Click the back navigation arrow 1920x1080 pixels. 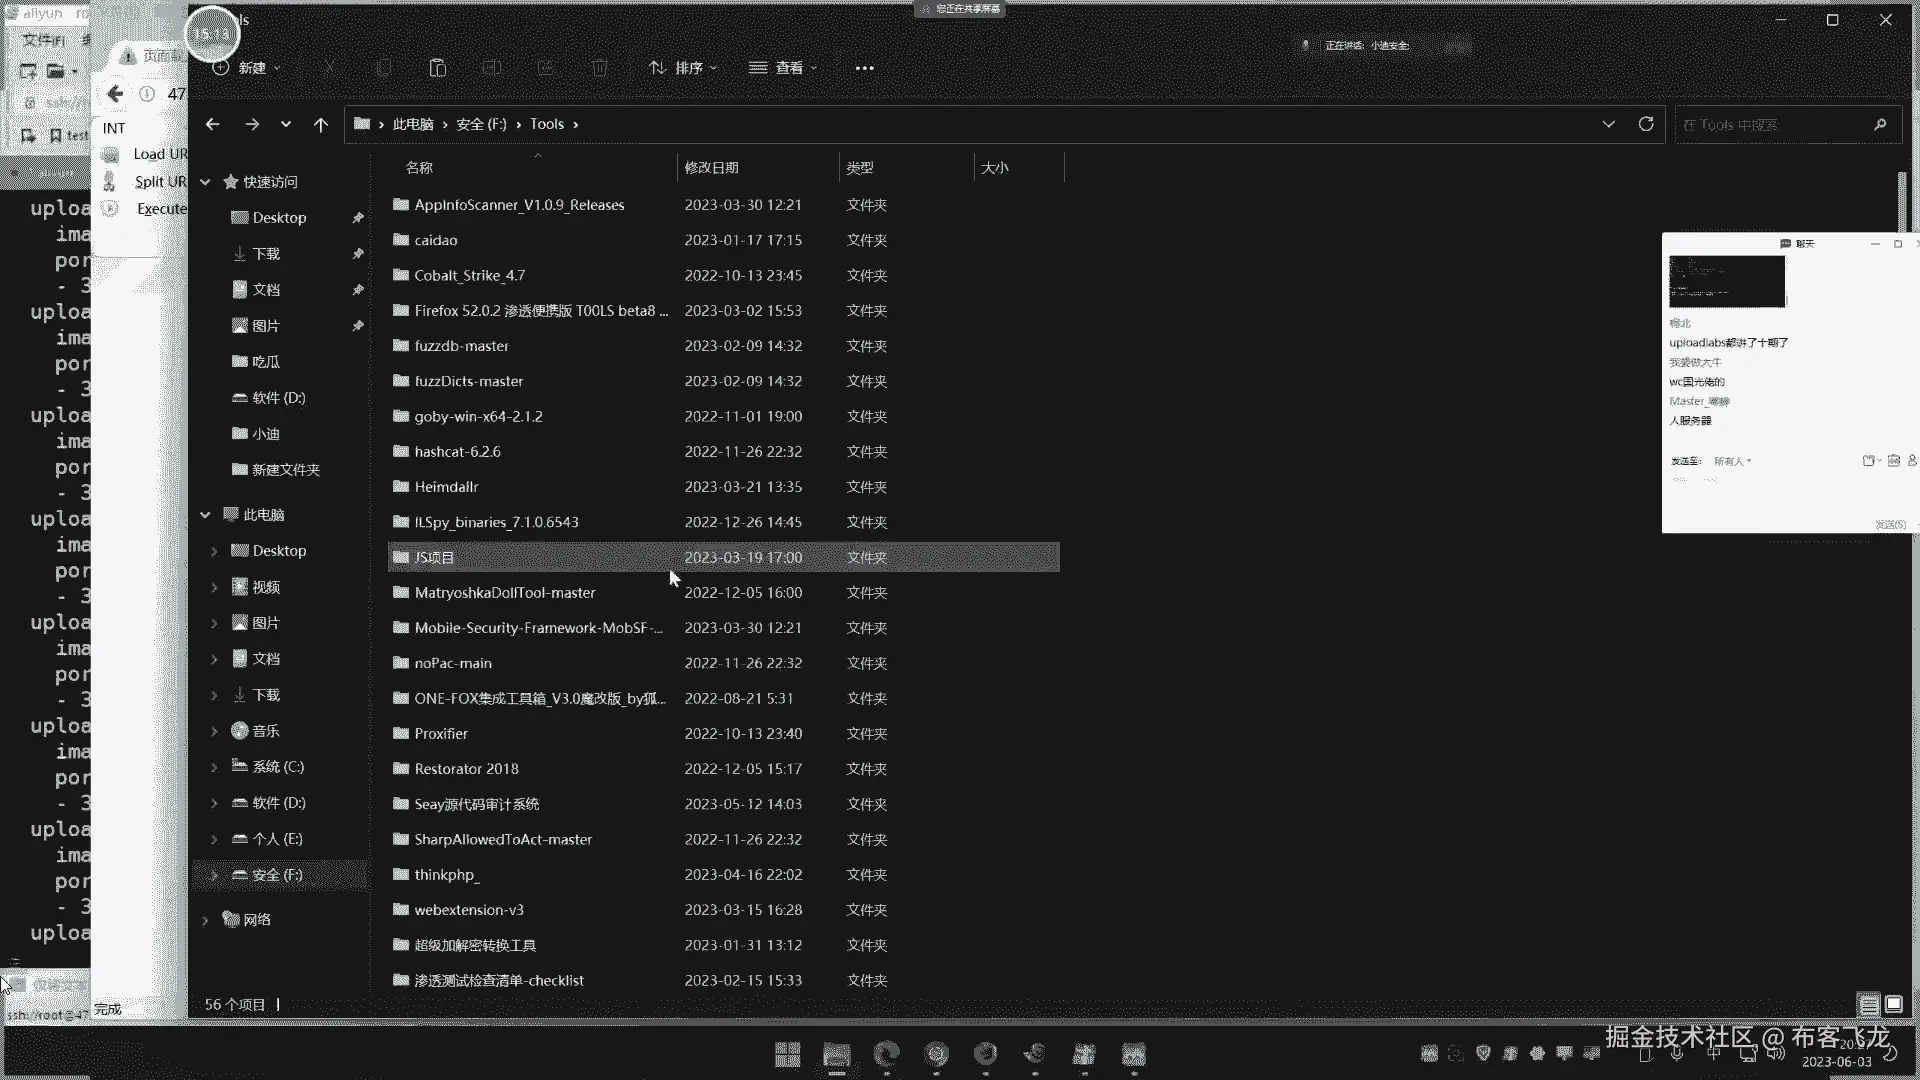(x=212, y=124)
